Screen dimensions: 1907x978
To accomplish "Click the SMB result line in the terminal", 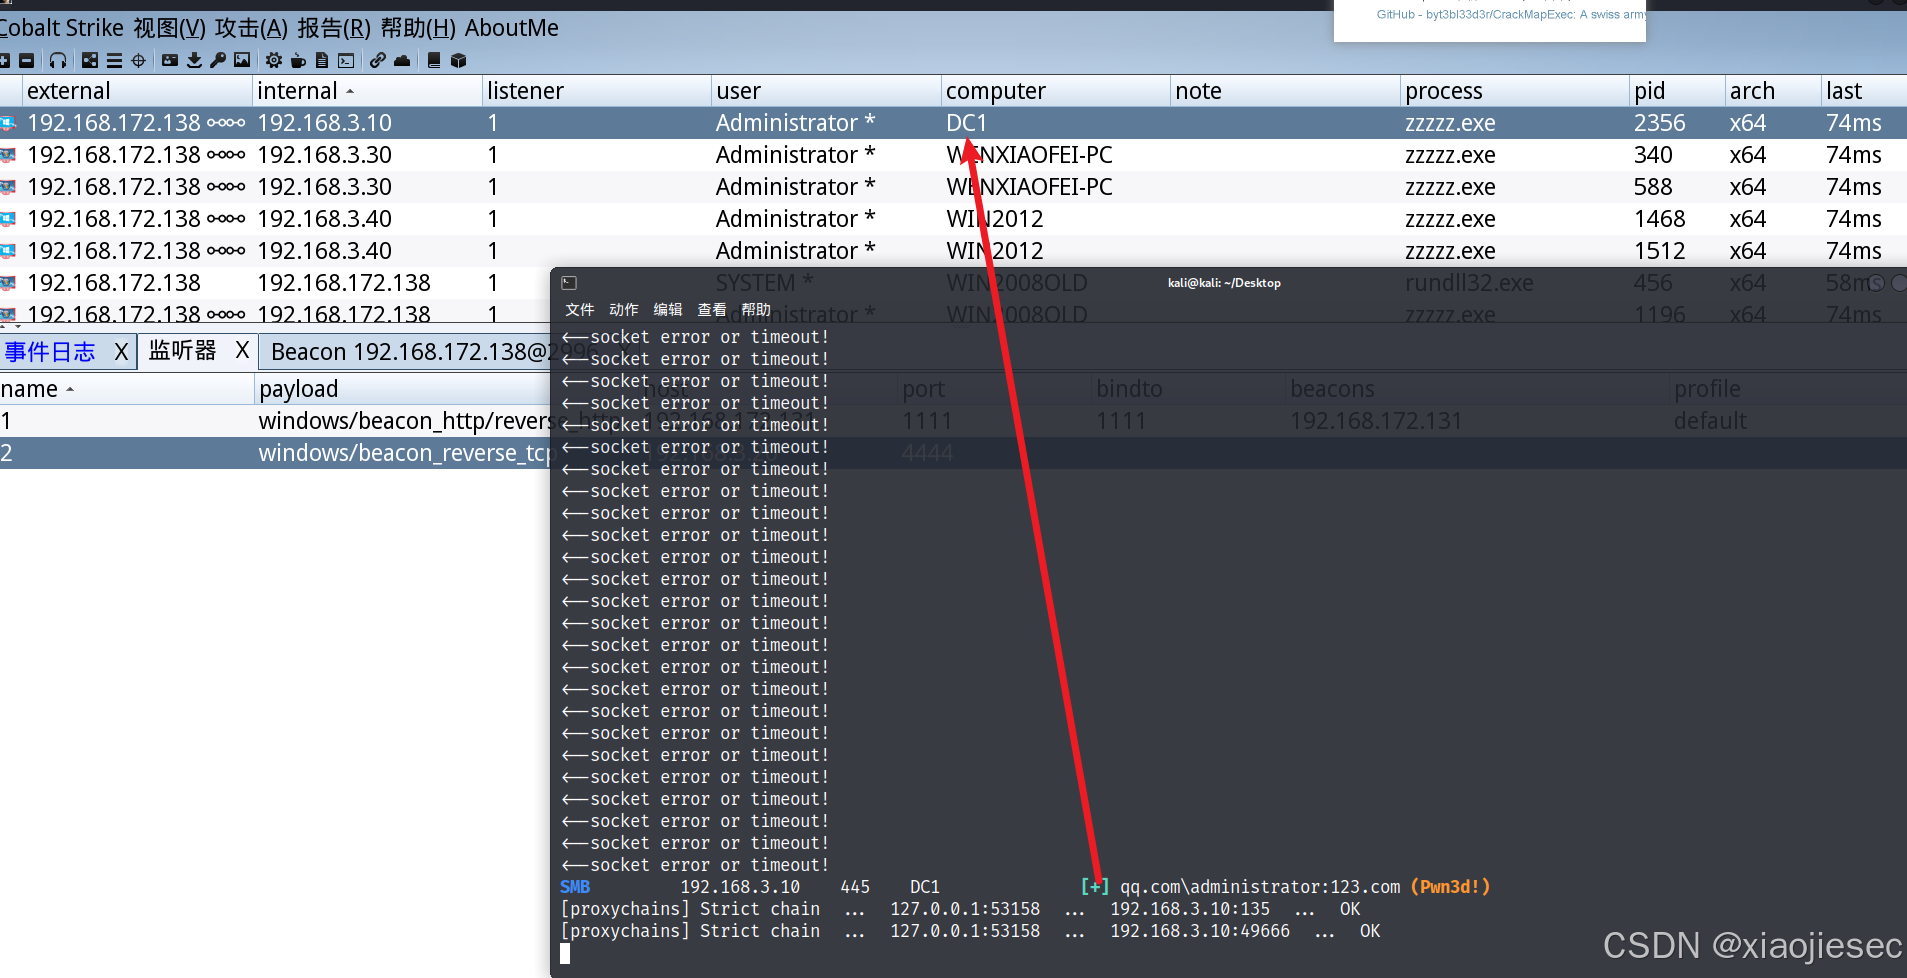I will click(x=1025, y=887).
